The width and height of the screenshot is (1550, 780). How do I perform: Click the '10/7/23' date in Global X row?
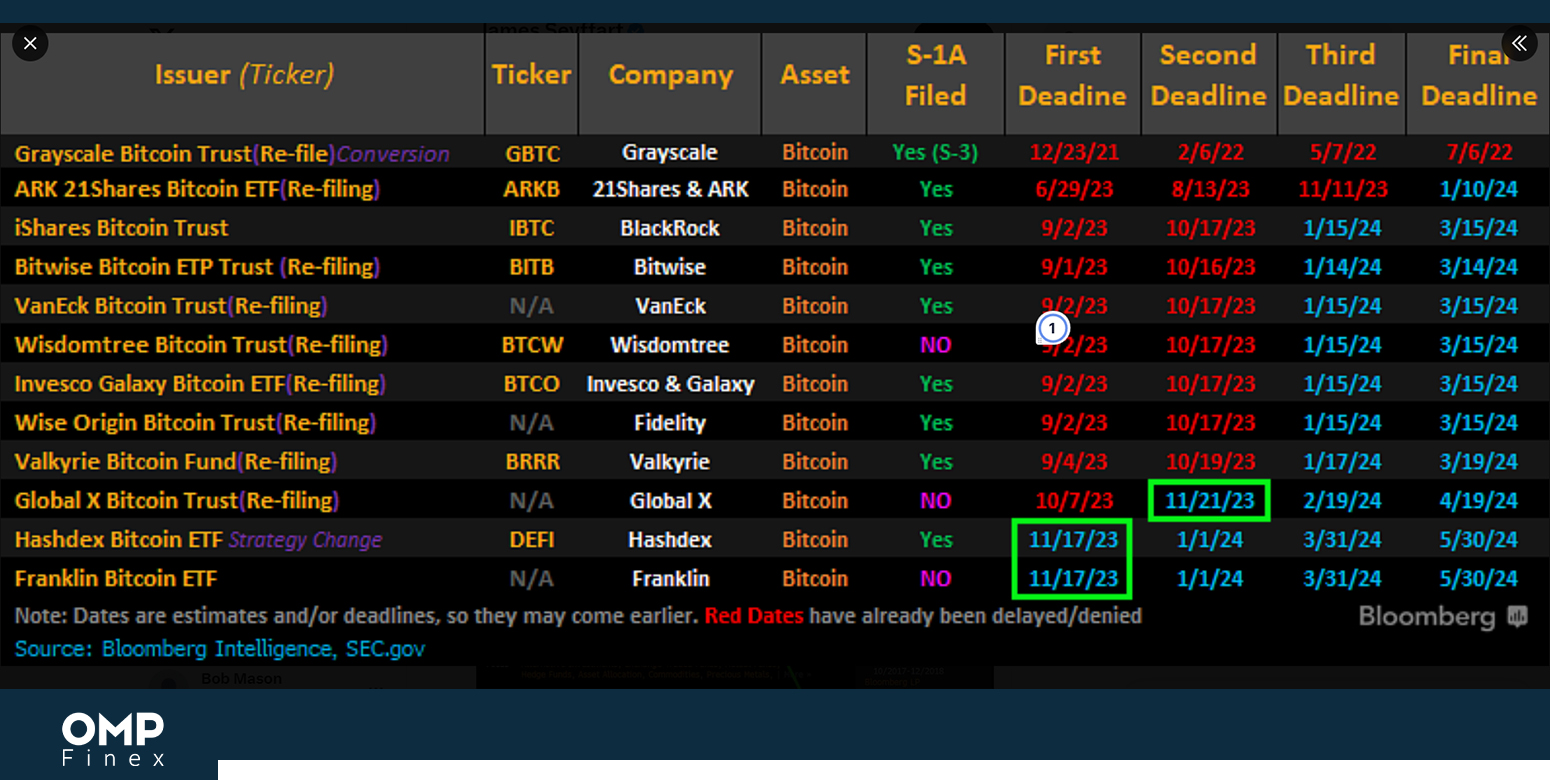click(x=1075, y=501)
